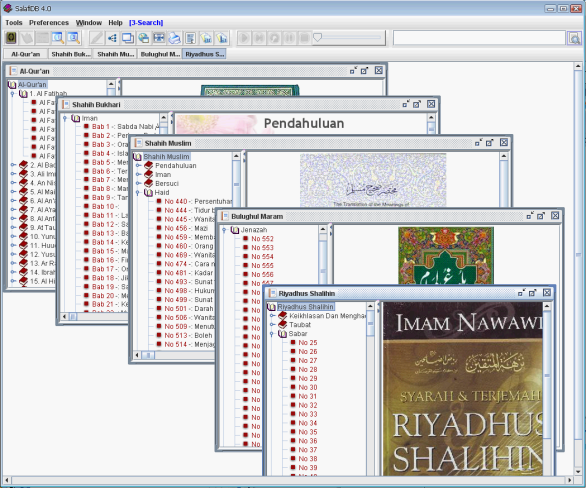Expand the Taubat node in Riyadhus Shalihin tree

tap(273, 325)
